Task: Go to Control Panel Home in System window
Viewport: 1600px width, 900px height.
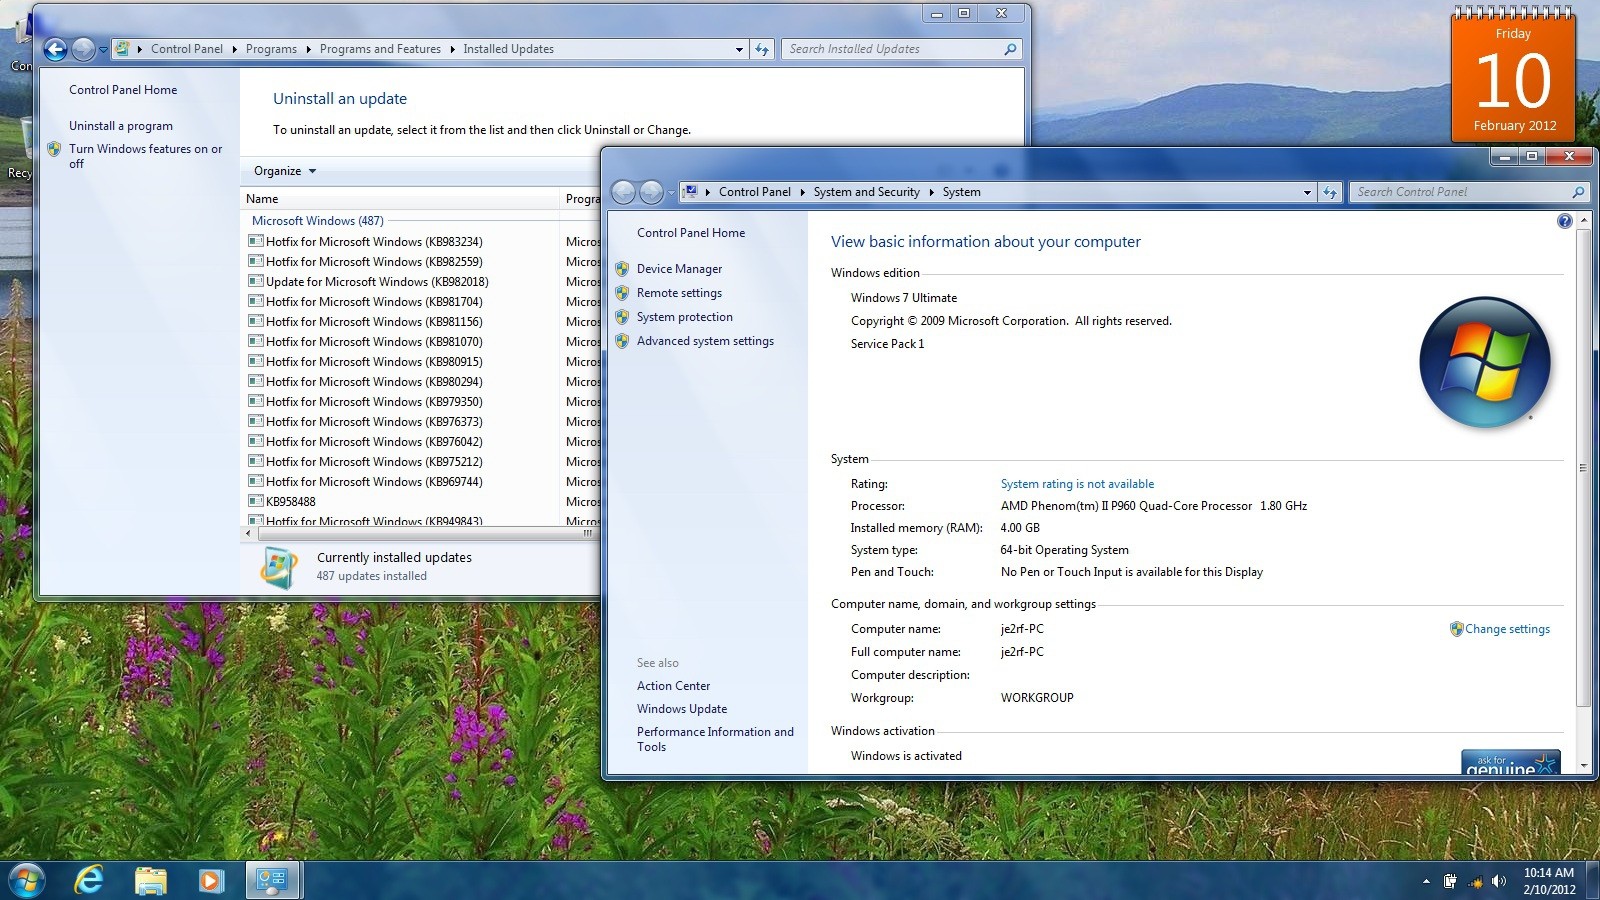Action: pos(691,233)
